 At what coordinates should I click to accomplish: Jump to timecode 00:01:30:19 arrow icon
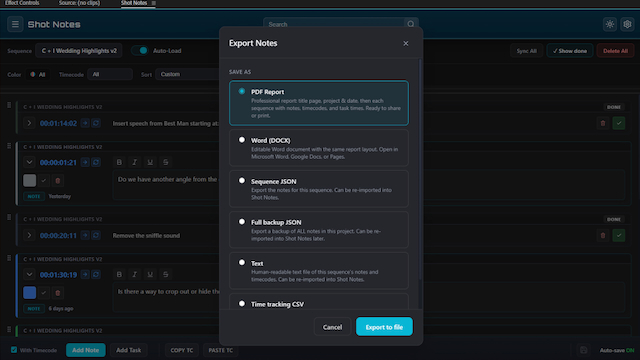click(x=85, y=275)
